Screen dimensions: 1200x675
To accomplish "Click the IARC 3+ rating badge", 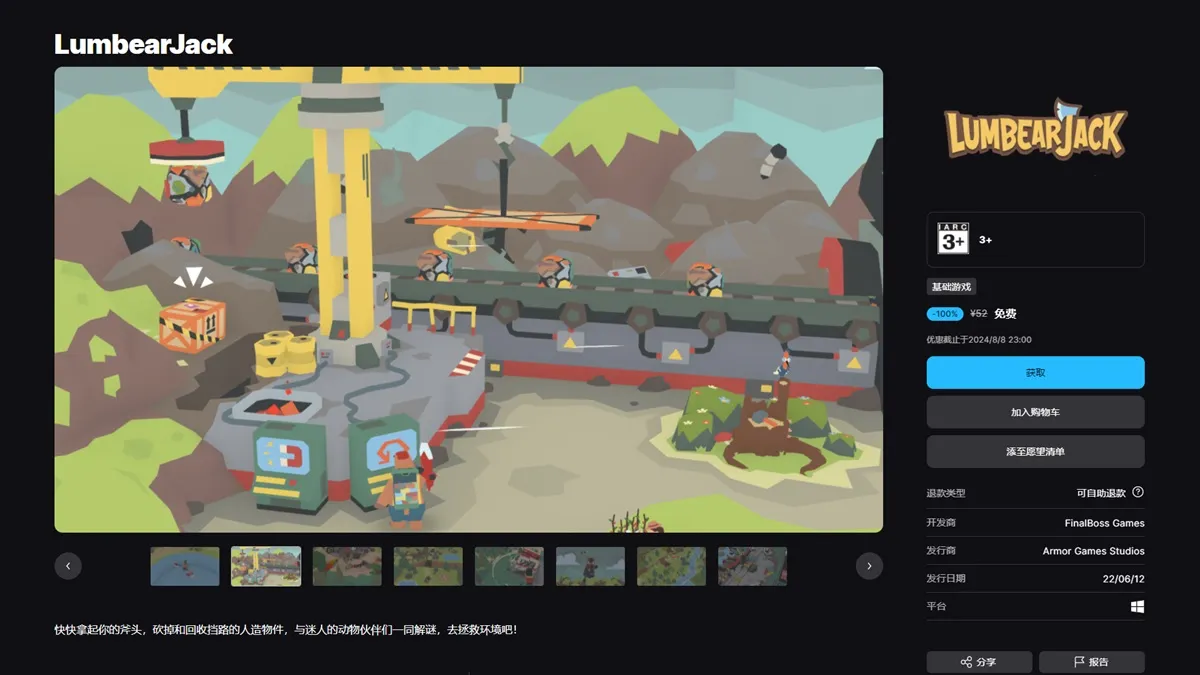I will [953, 239].
